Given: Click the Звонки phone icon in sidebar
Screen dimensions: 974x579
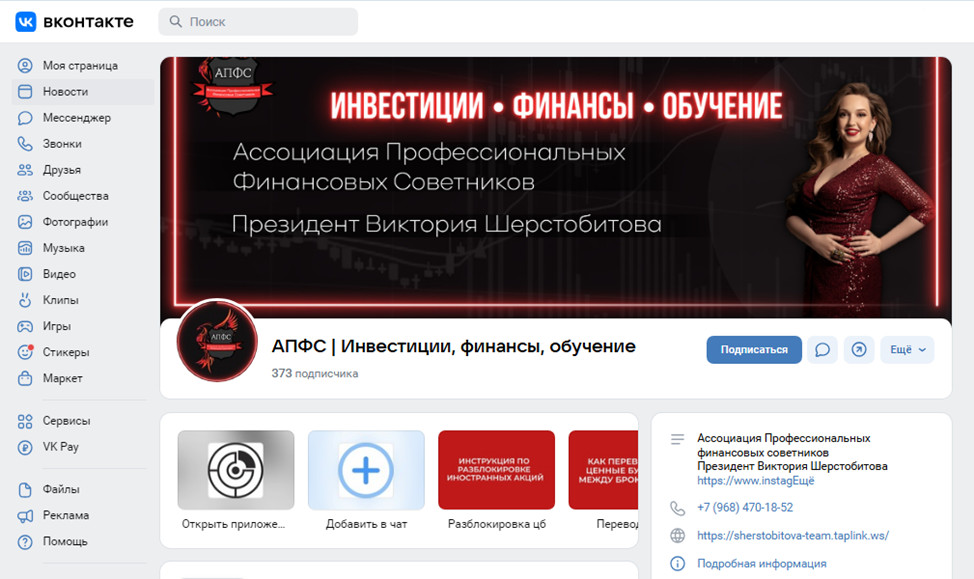Looking at the screenshot, I should pos(25,144).
